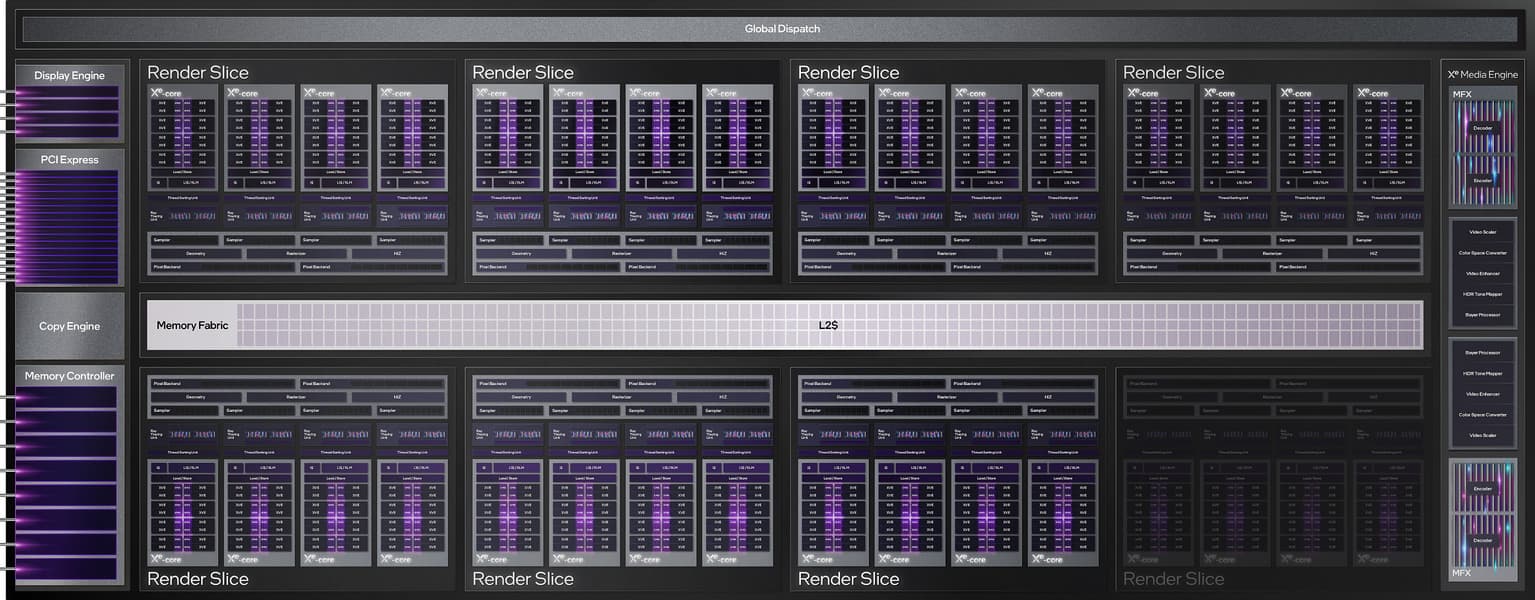Select the lower Bayer Processor block

pyautogui.click(x=1482, y=352)
